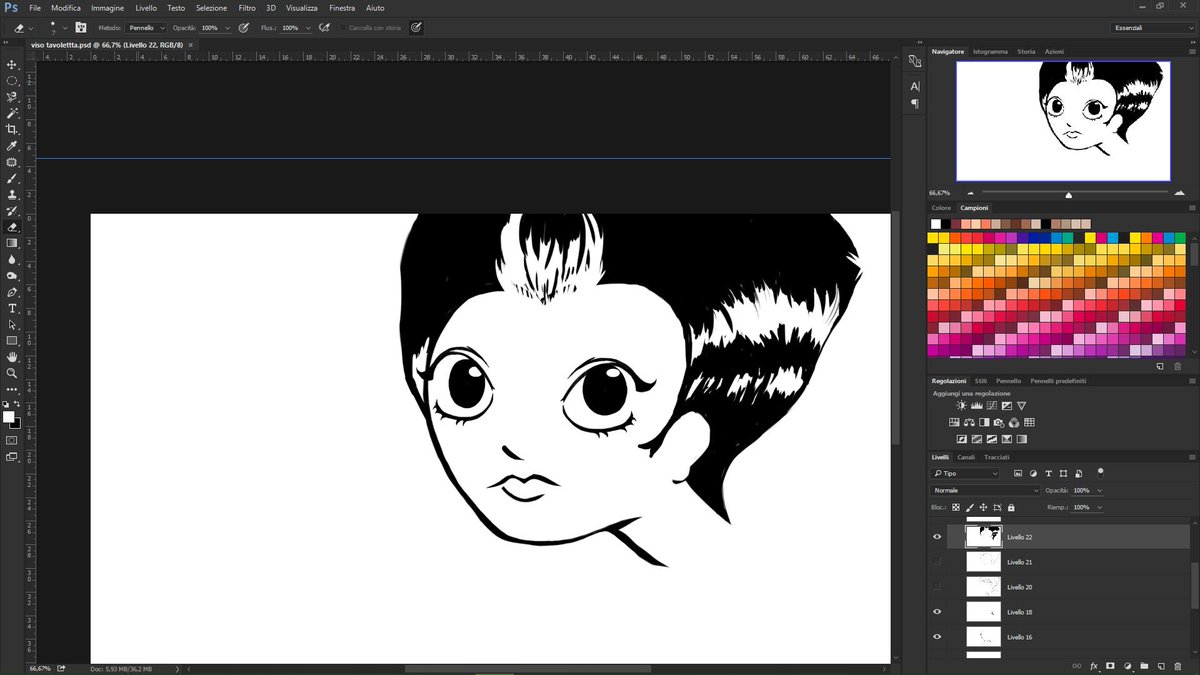Toggle Quick Mask mode icon
The height and width of the screenshot is (675, 1200).
coord(12,439)
